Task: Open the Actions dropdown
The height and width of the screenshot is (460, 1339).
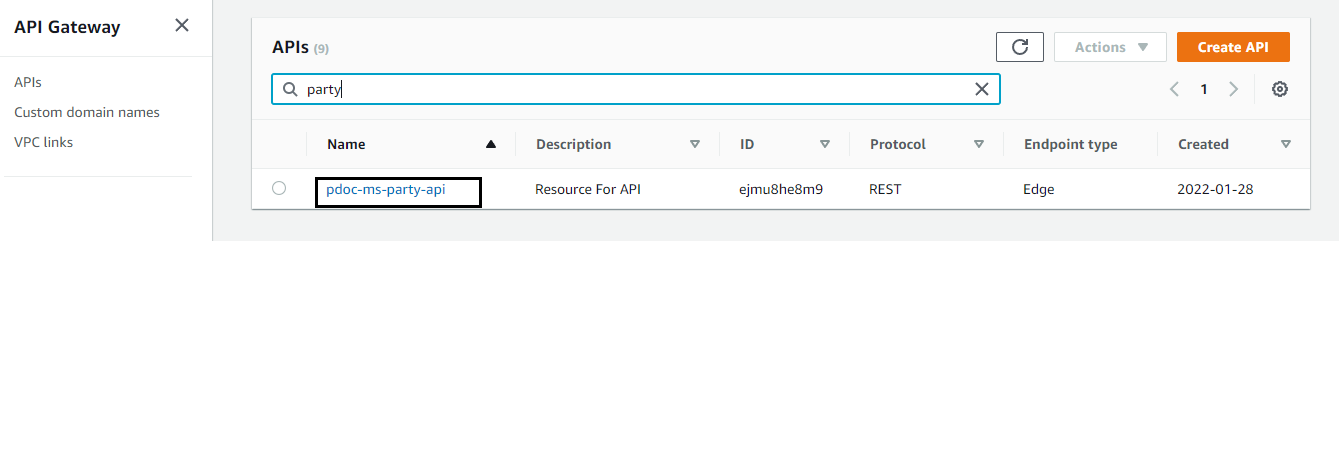Action: click(1110, 47)
